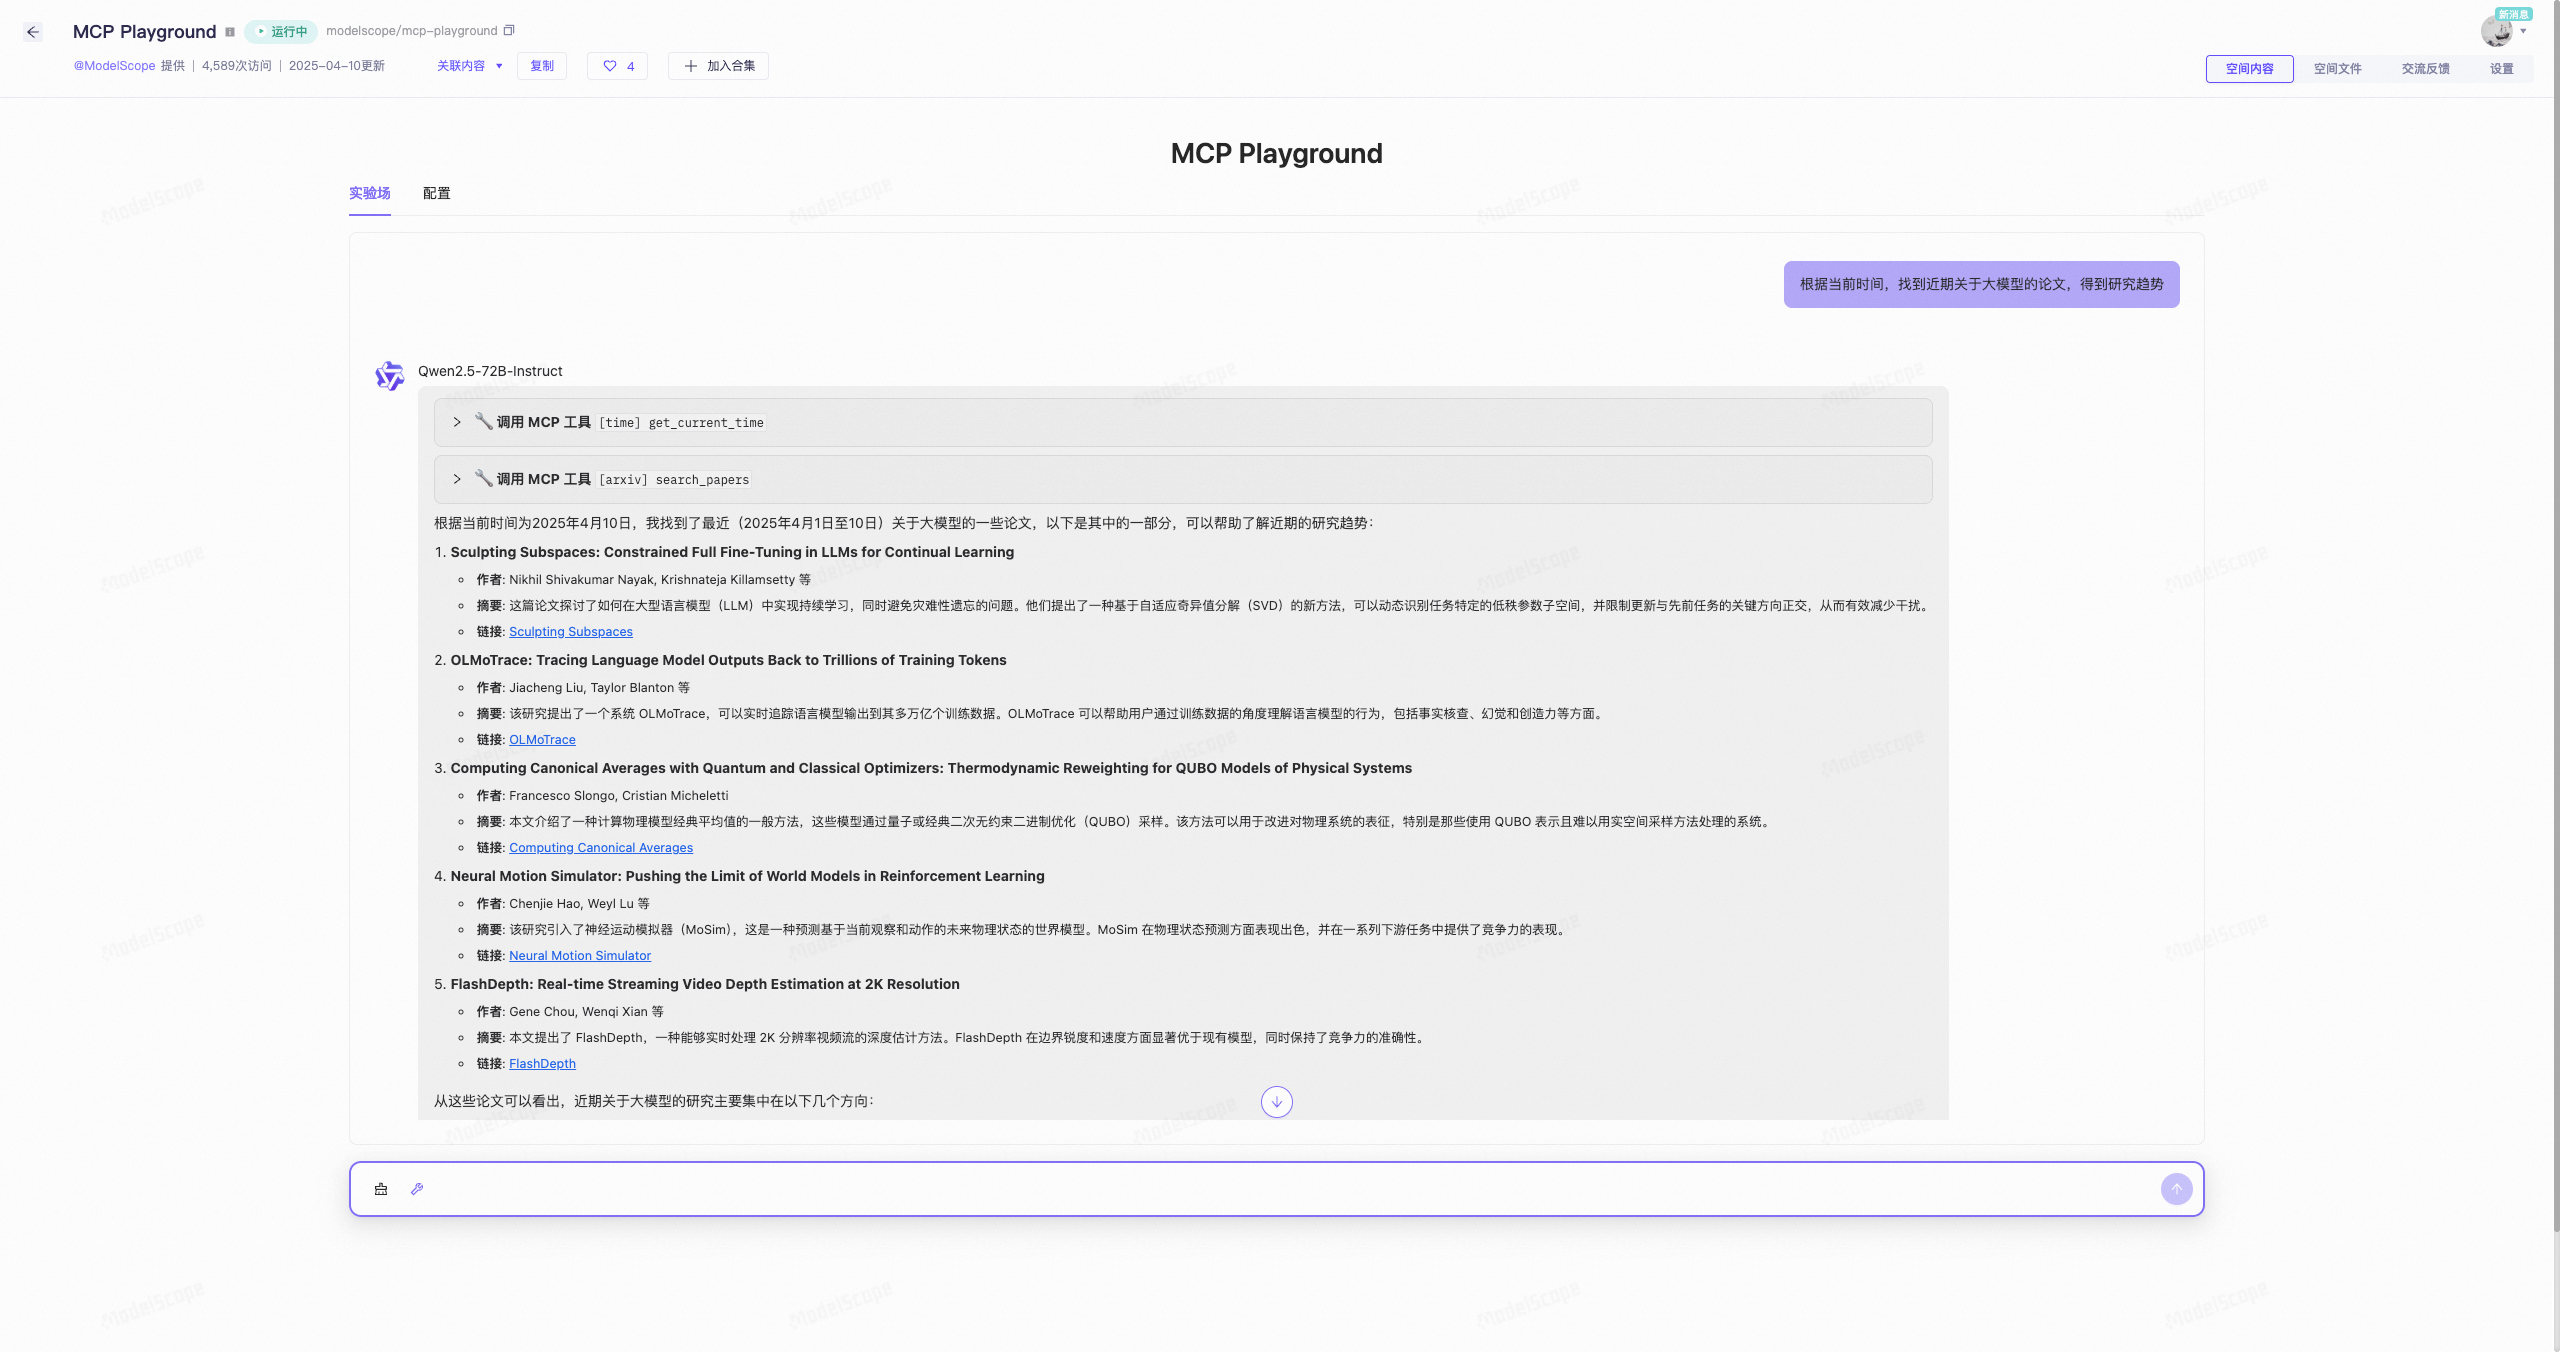2560x1352 pixels.
Task: Click the wrench tools icon in input box
Action: tap(417, 1189)
